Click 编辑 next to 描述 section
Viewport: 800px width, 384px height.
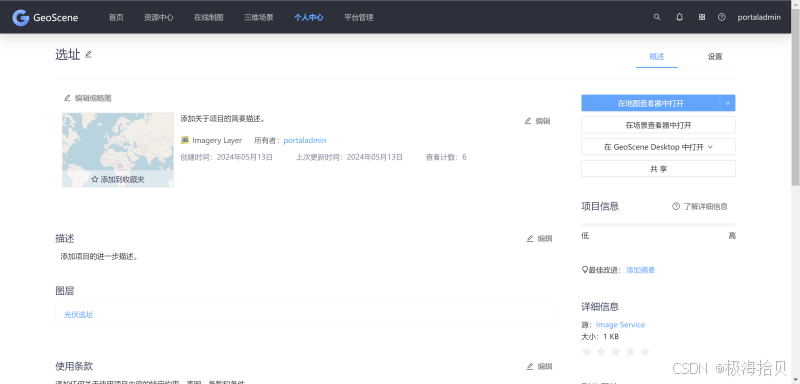539,238
